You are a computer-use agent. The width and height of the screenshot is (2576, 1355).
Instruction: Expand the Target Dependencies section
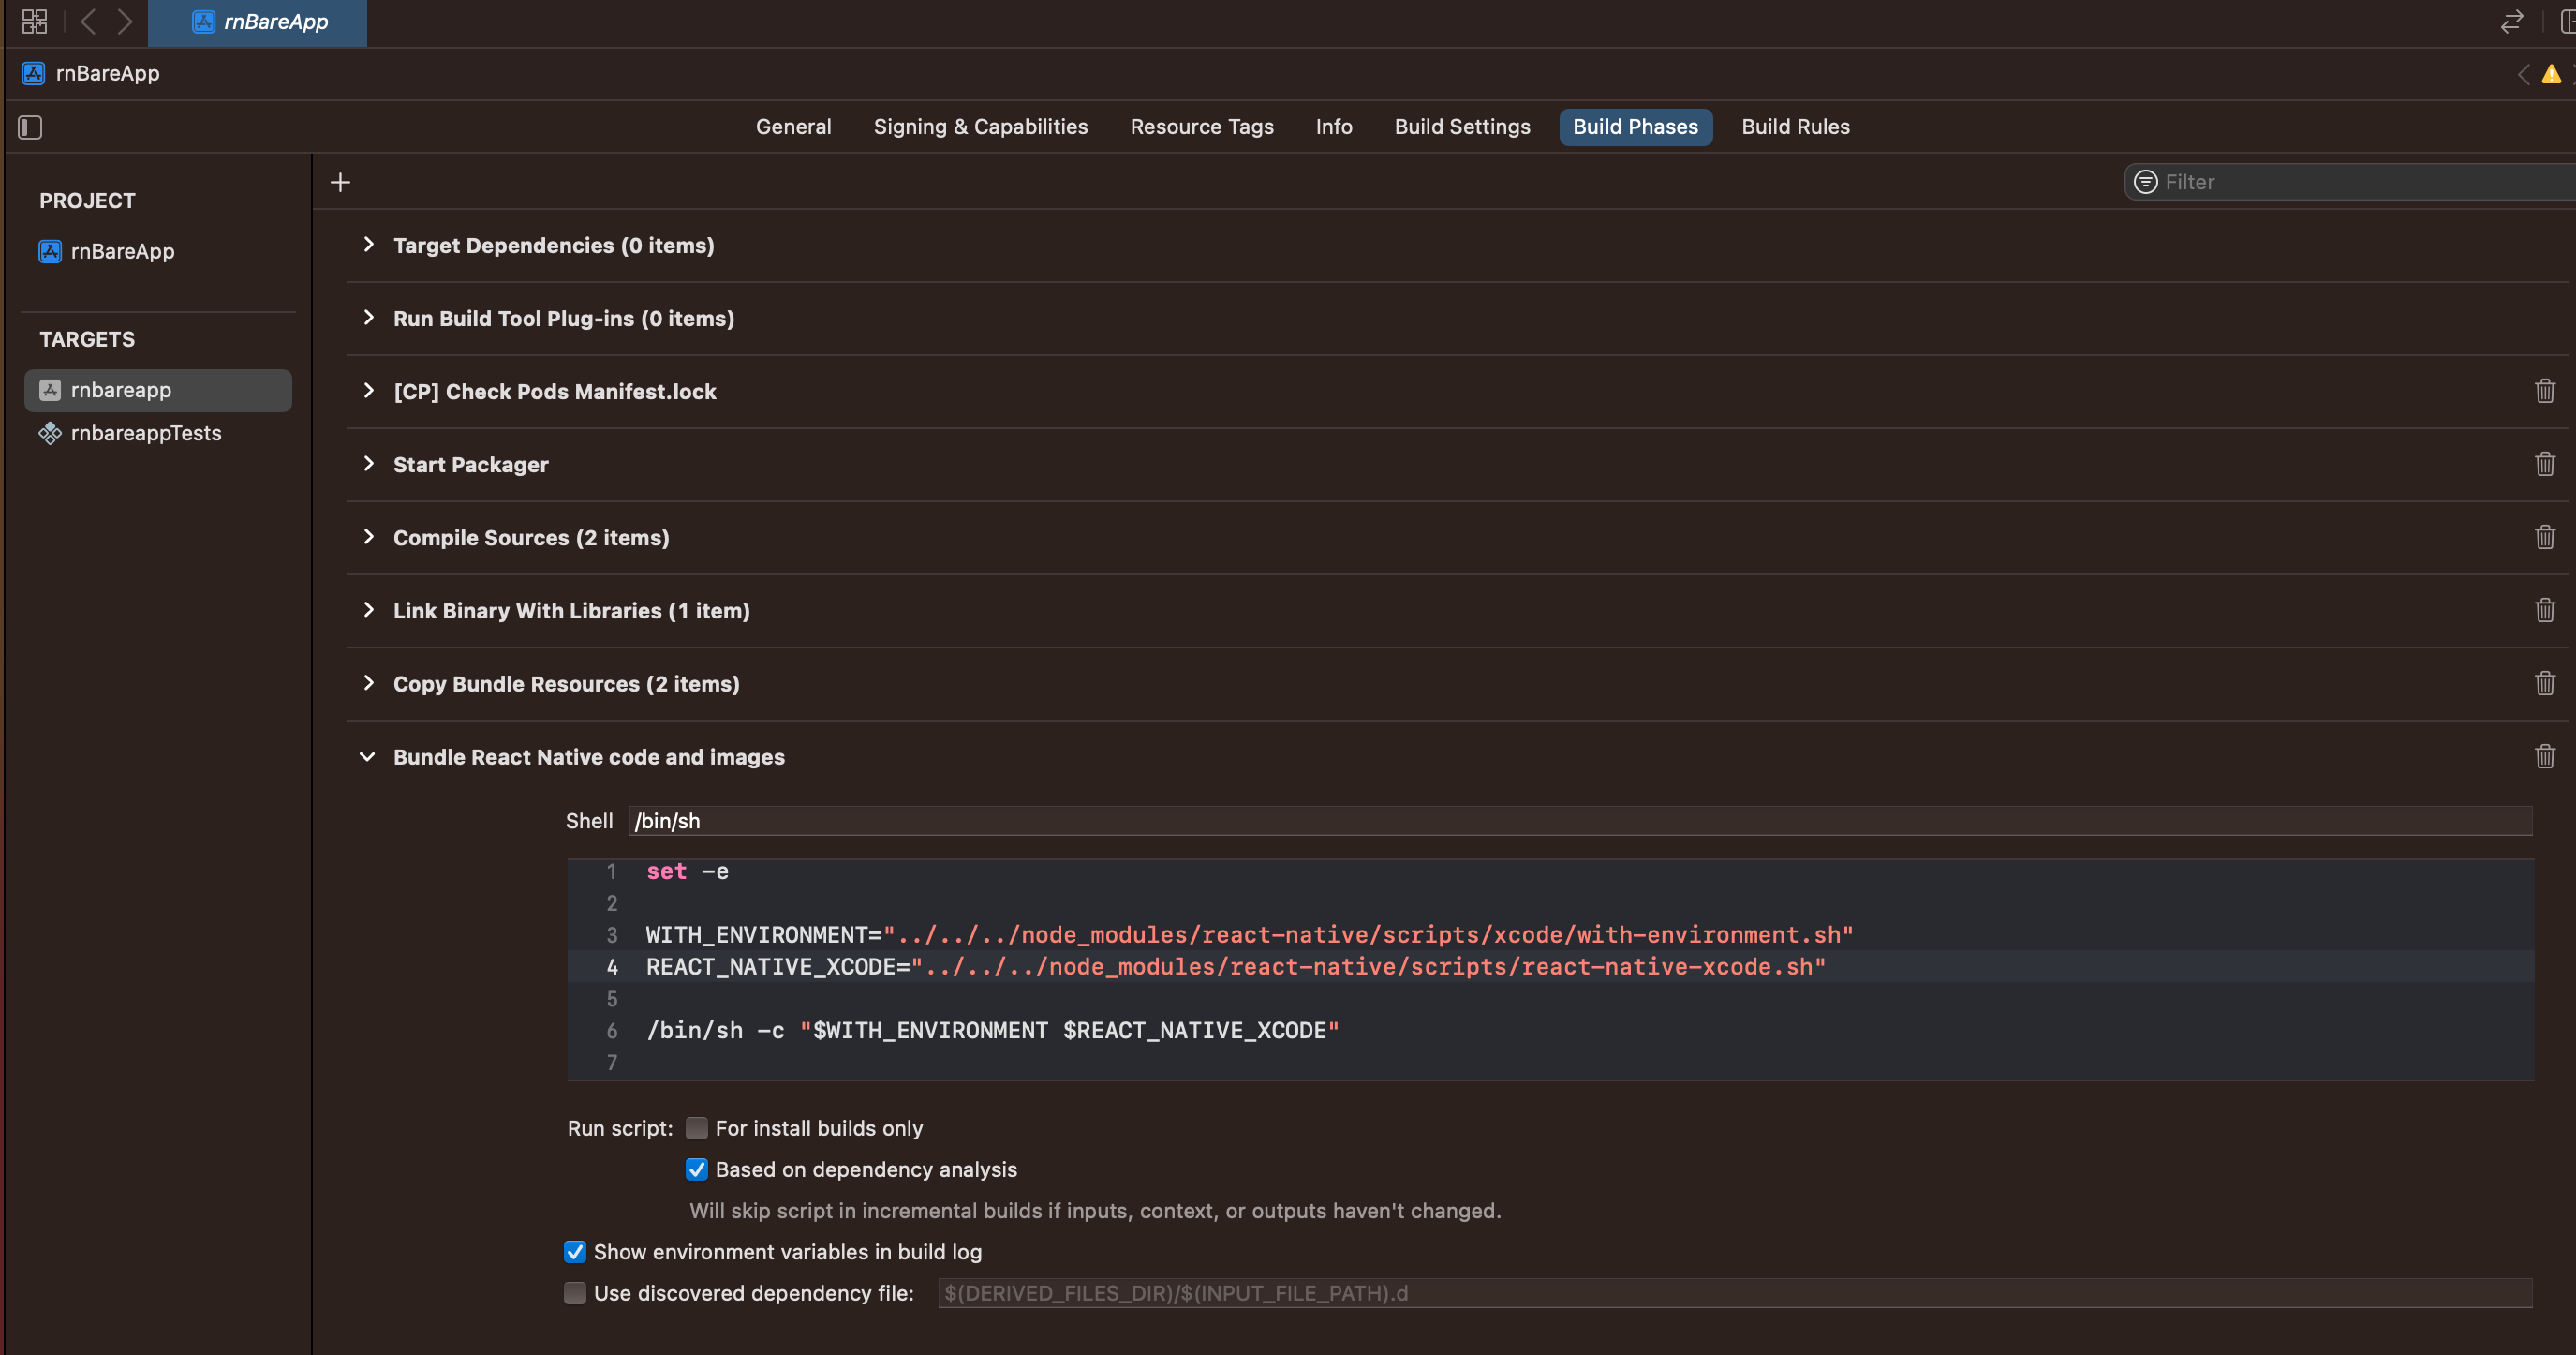tap(369, 245)
